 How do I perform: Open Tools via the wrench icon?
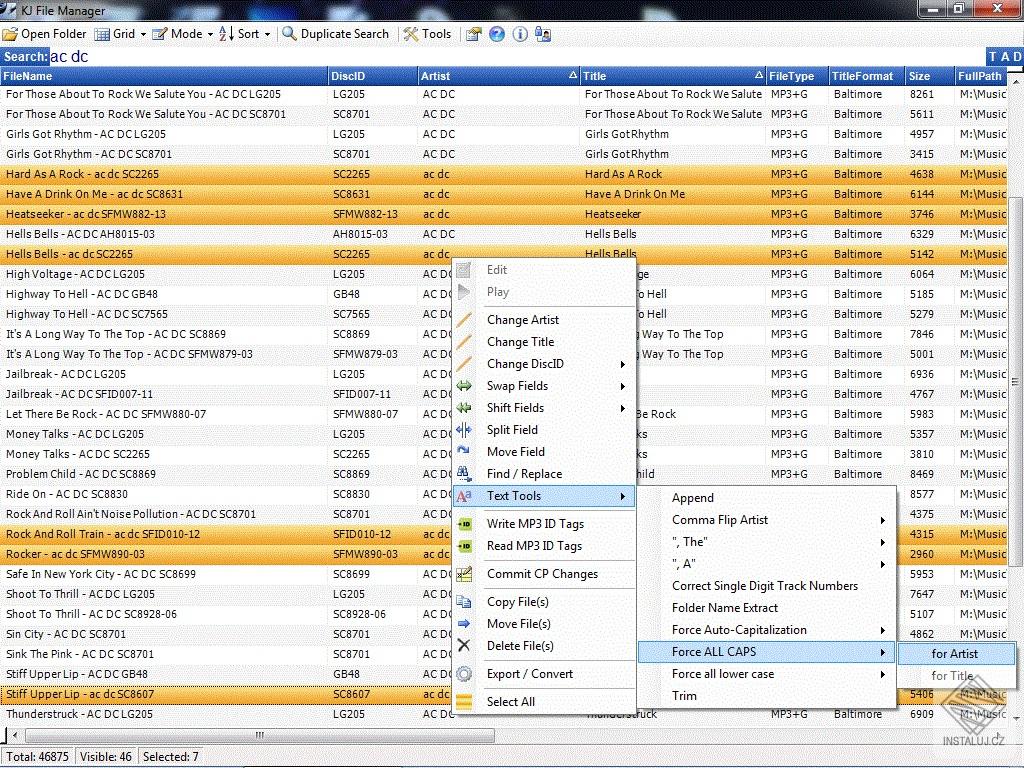pyautogui.click(x=410, y=33)
